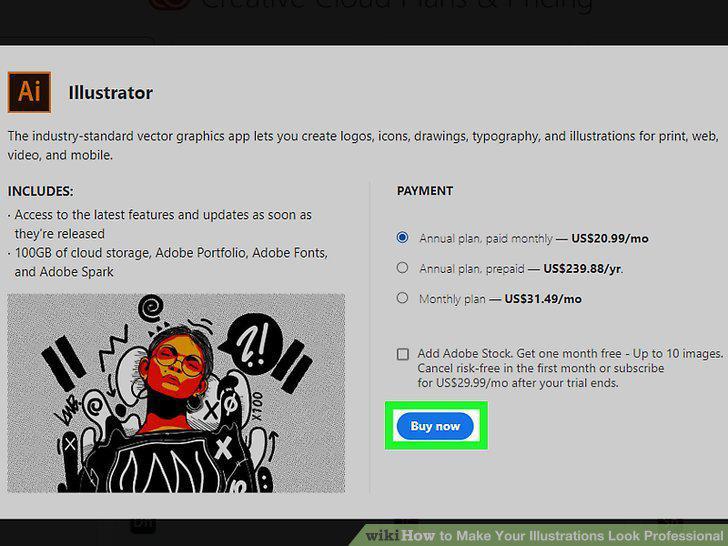The width and height of the screenshot is (728, 546).
Task: Choose the Monthly plan radio button
Action: coord(402,298)
